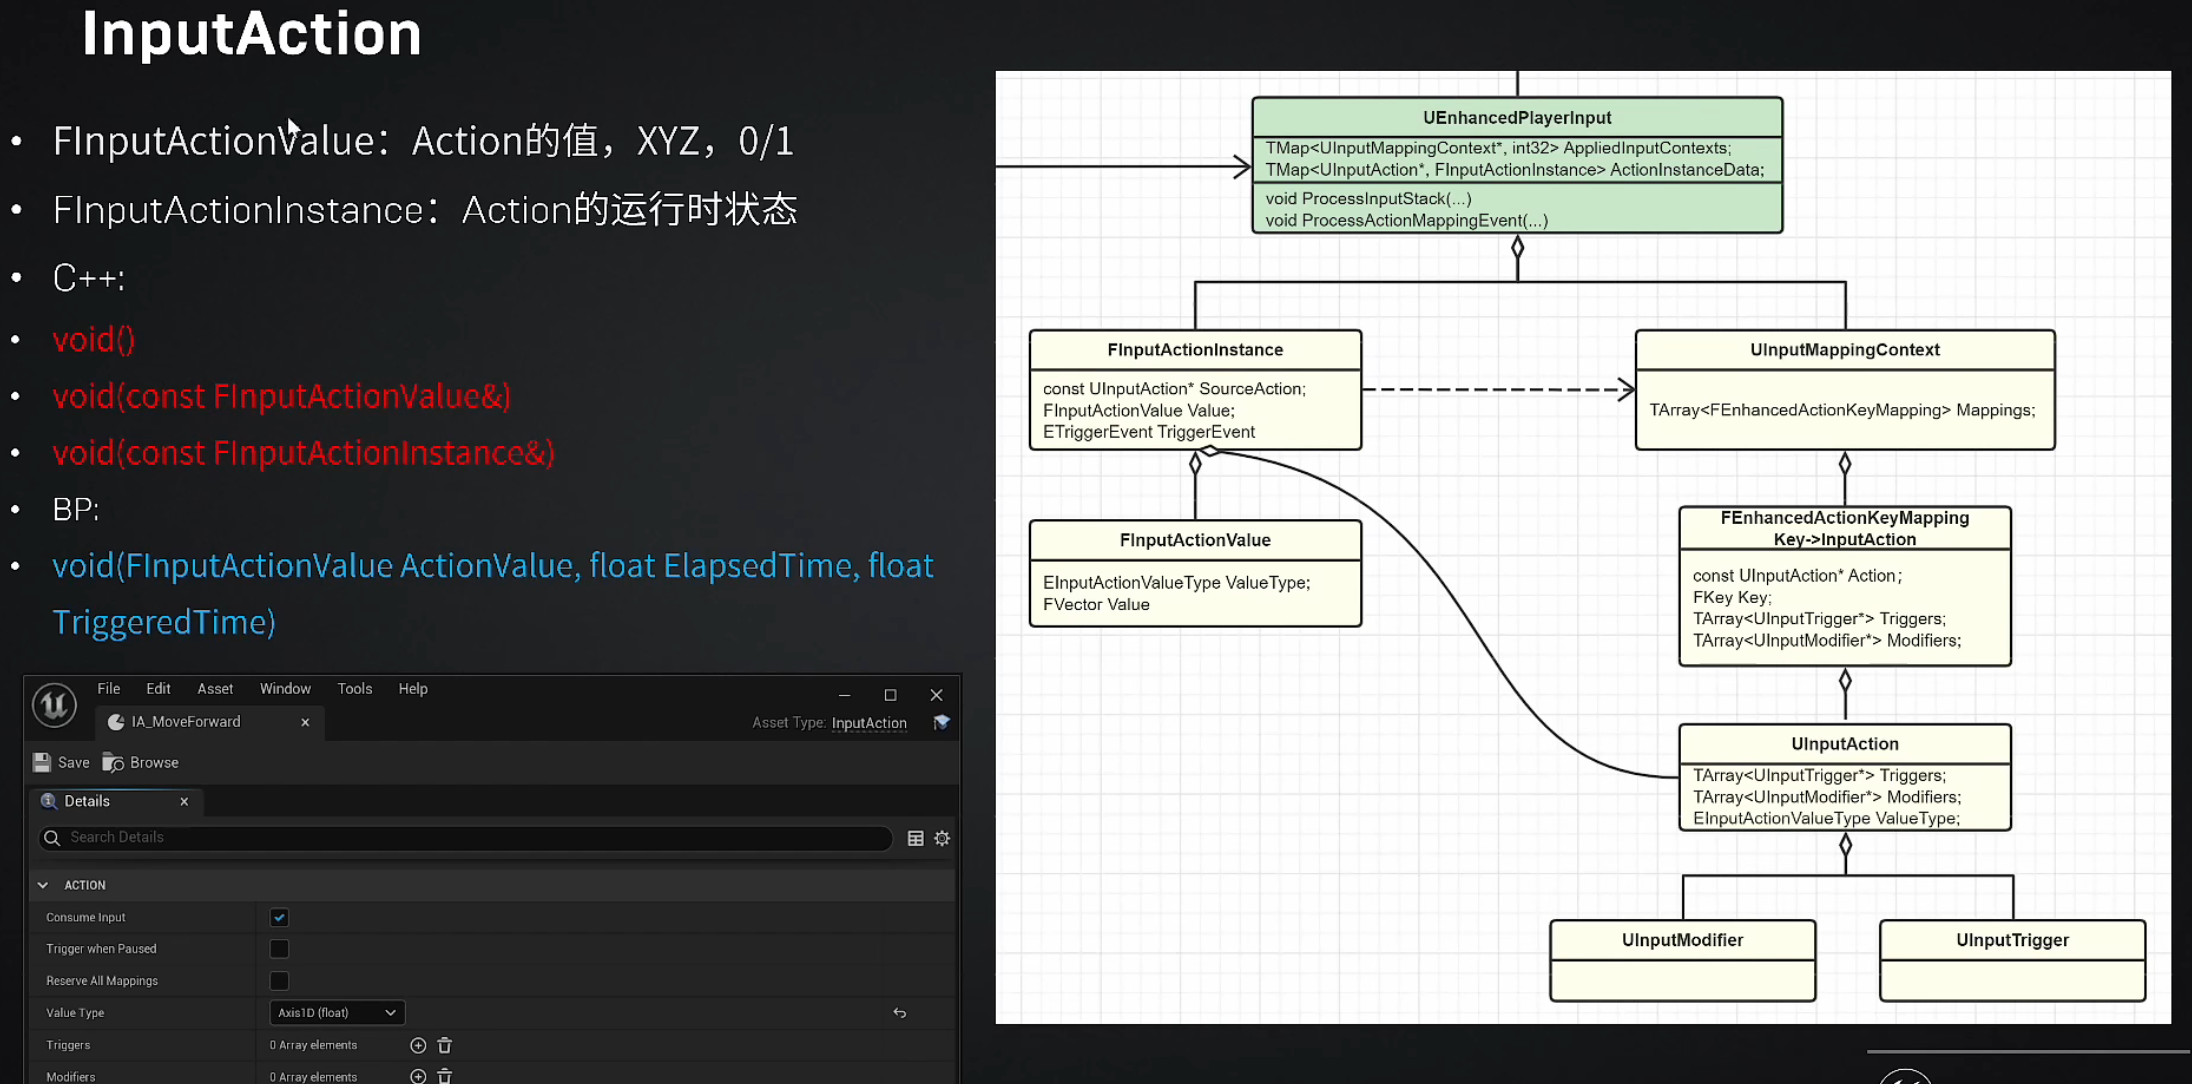Click the search magnifier icon in Details
The image size is (2192, 1084).
coord(52,838)
